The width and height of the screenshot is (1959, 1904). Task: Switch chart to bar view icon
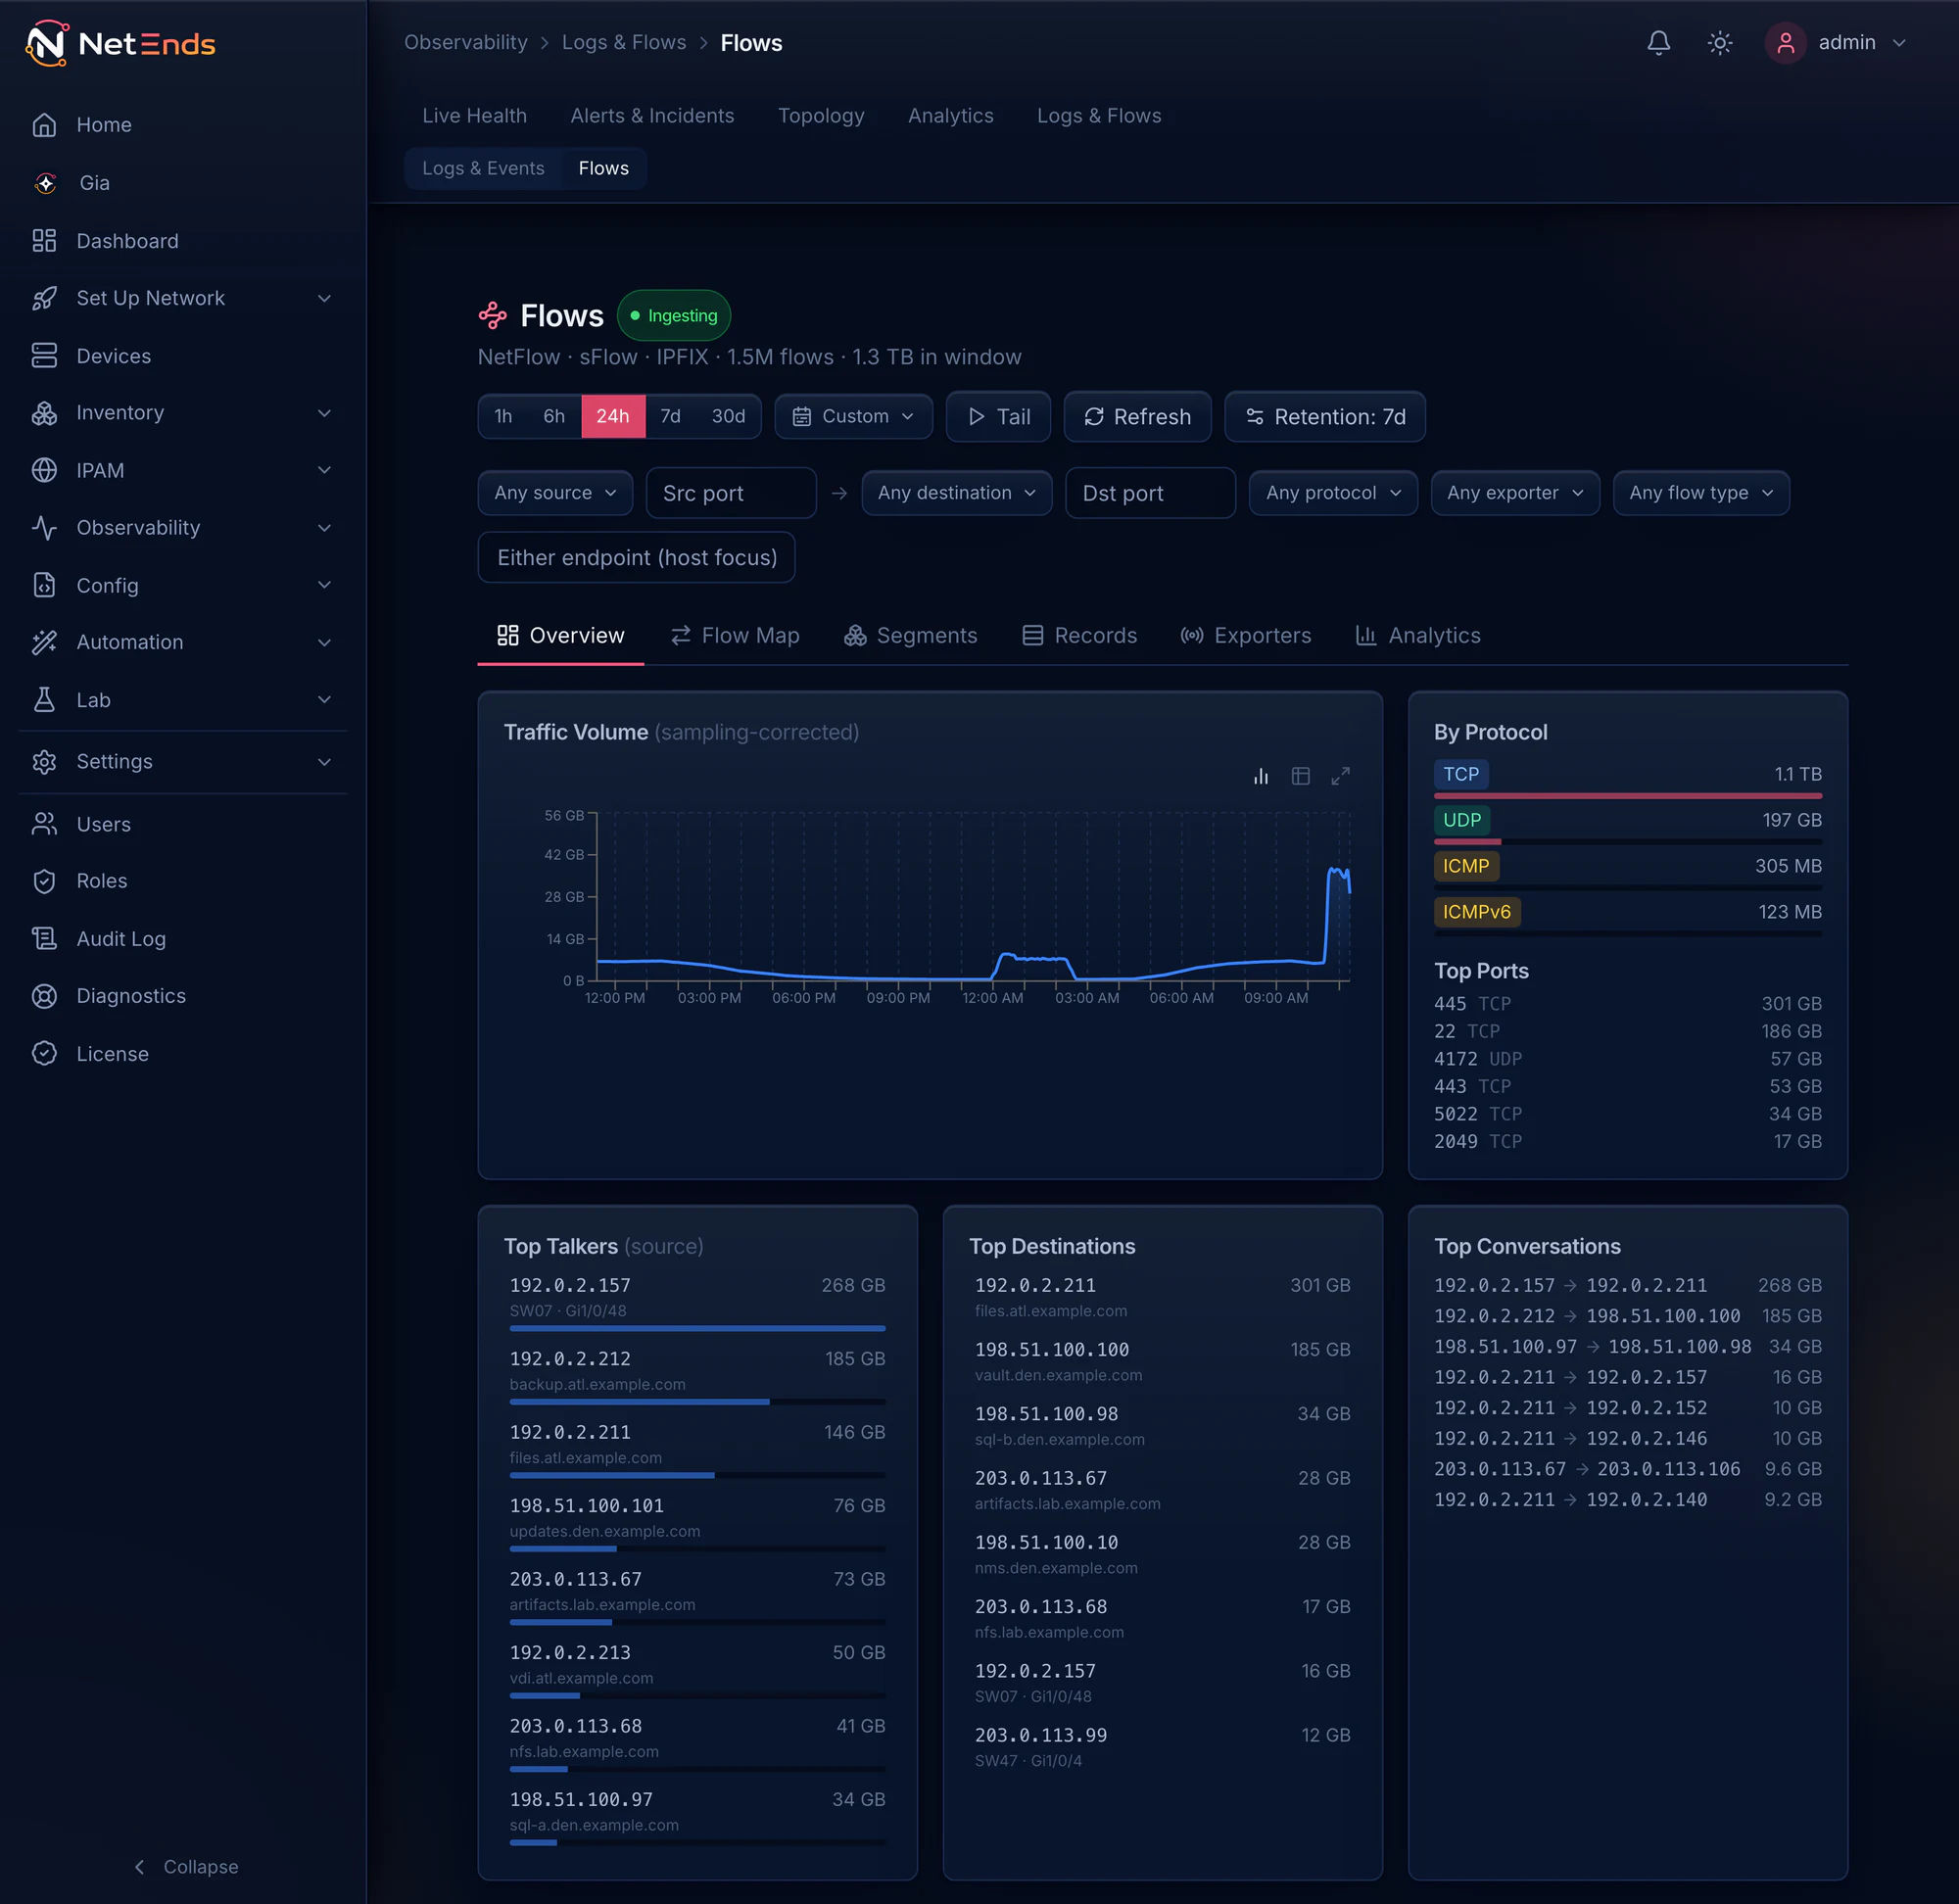(1261, 776)
